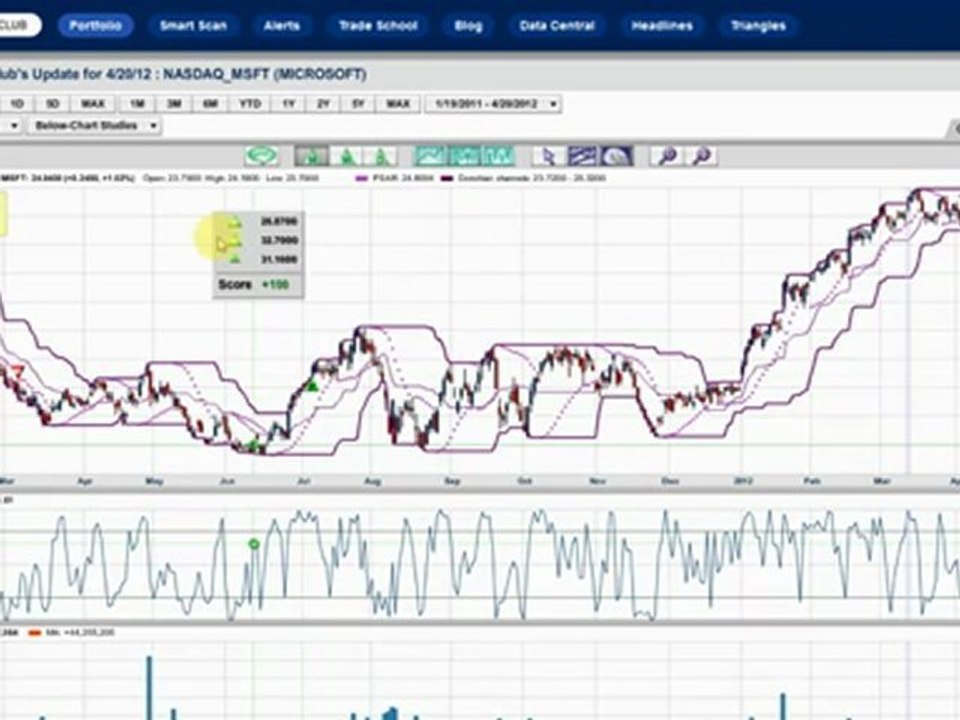Switch to the middle teal chart style icon
The height and width of the screenshot is (720, 960).
coord(464,156)
